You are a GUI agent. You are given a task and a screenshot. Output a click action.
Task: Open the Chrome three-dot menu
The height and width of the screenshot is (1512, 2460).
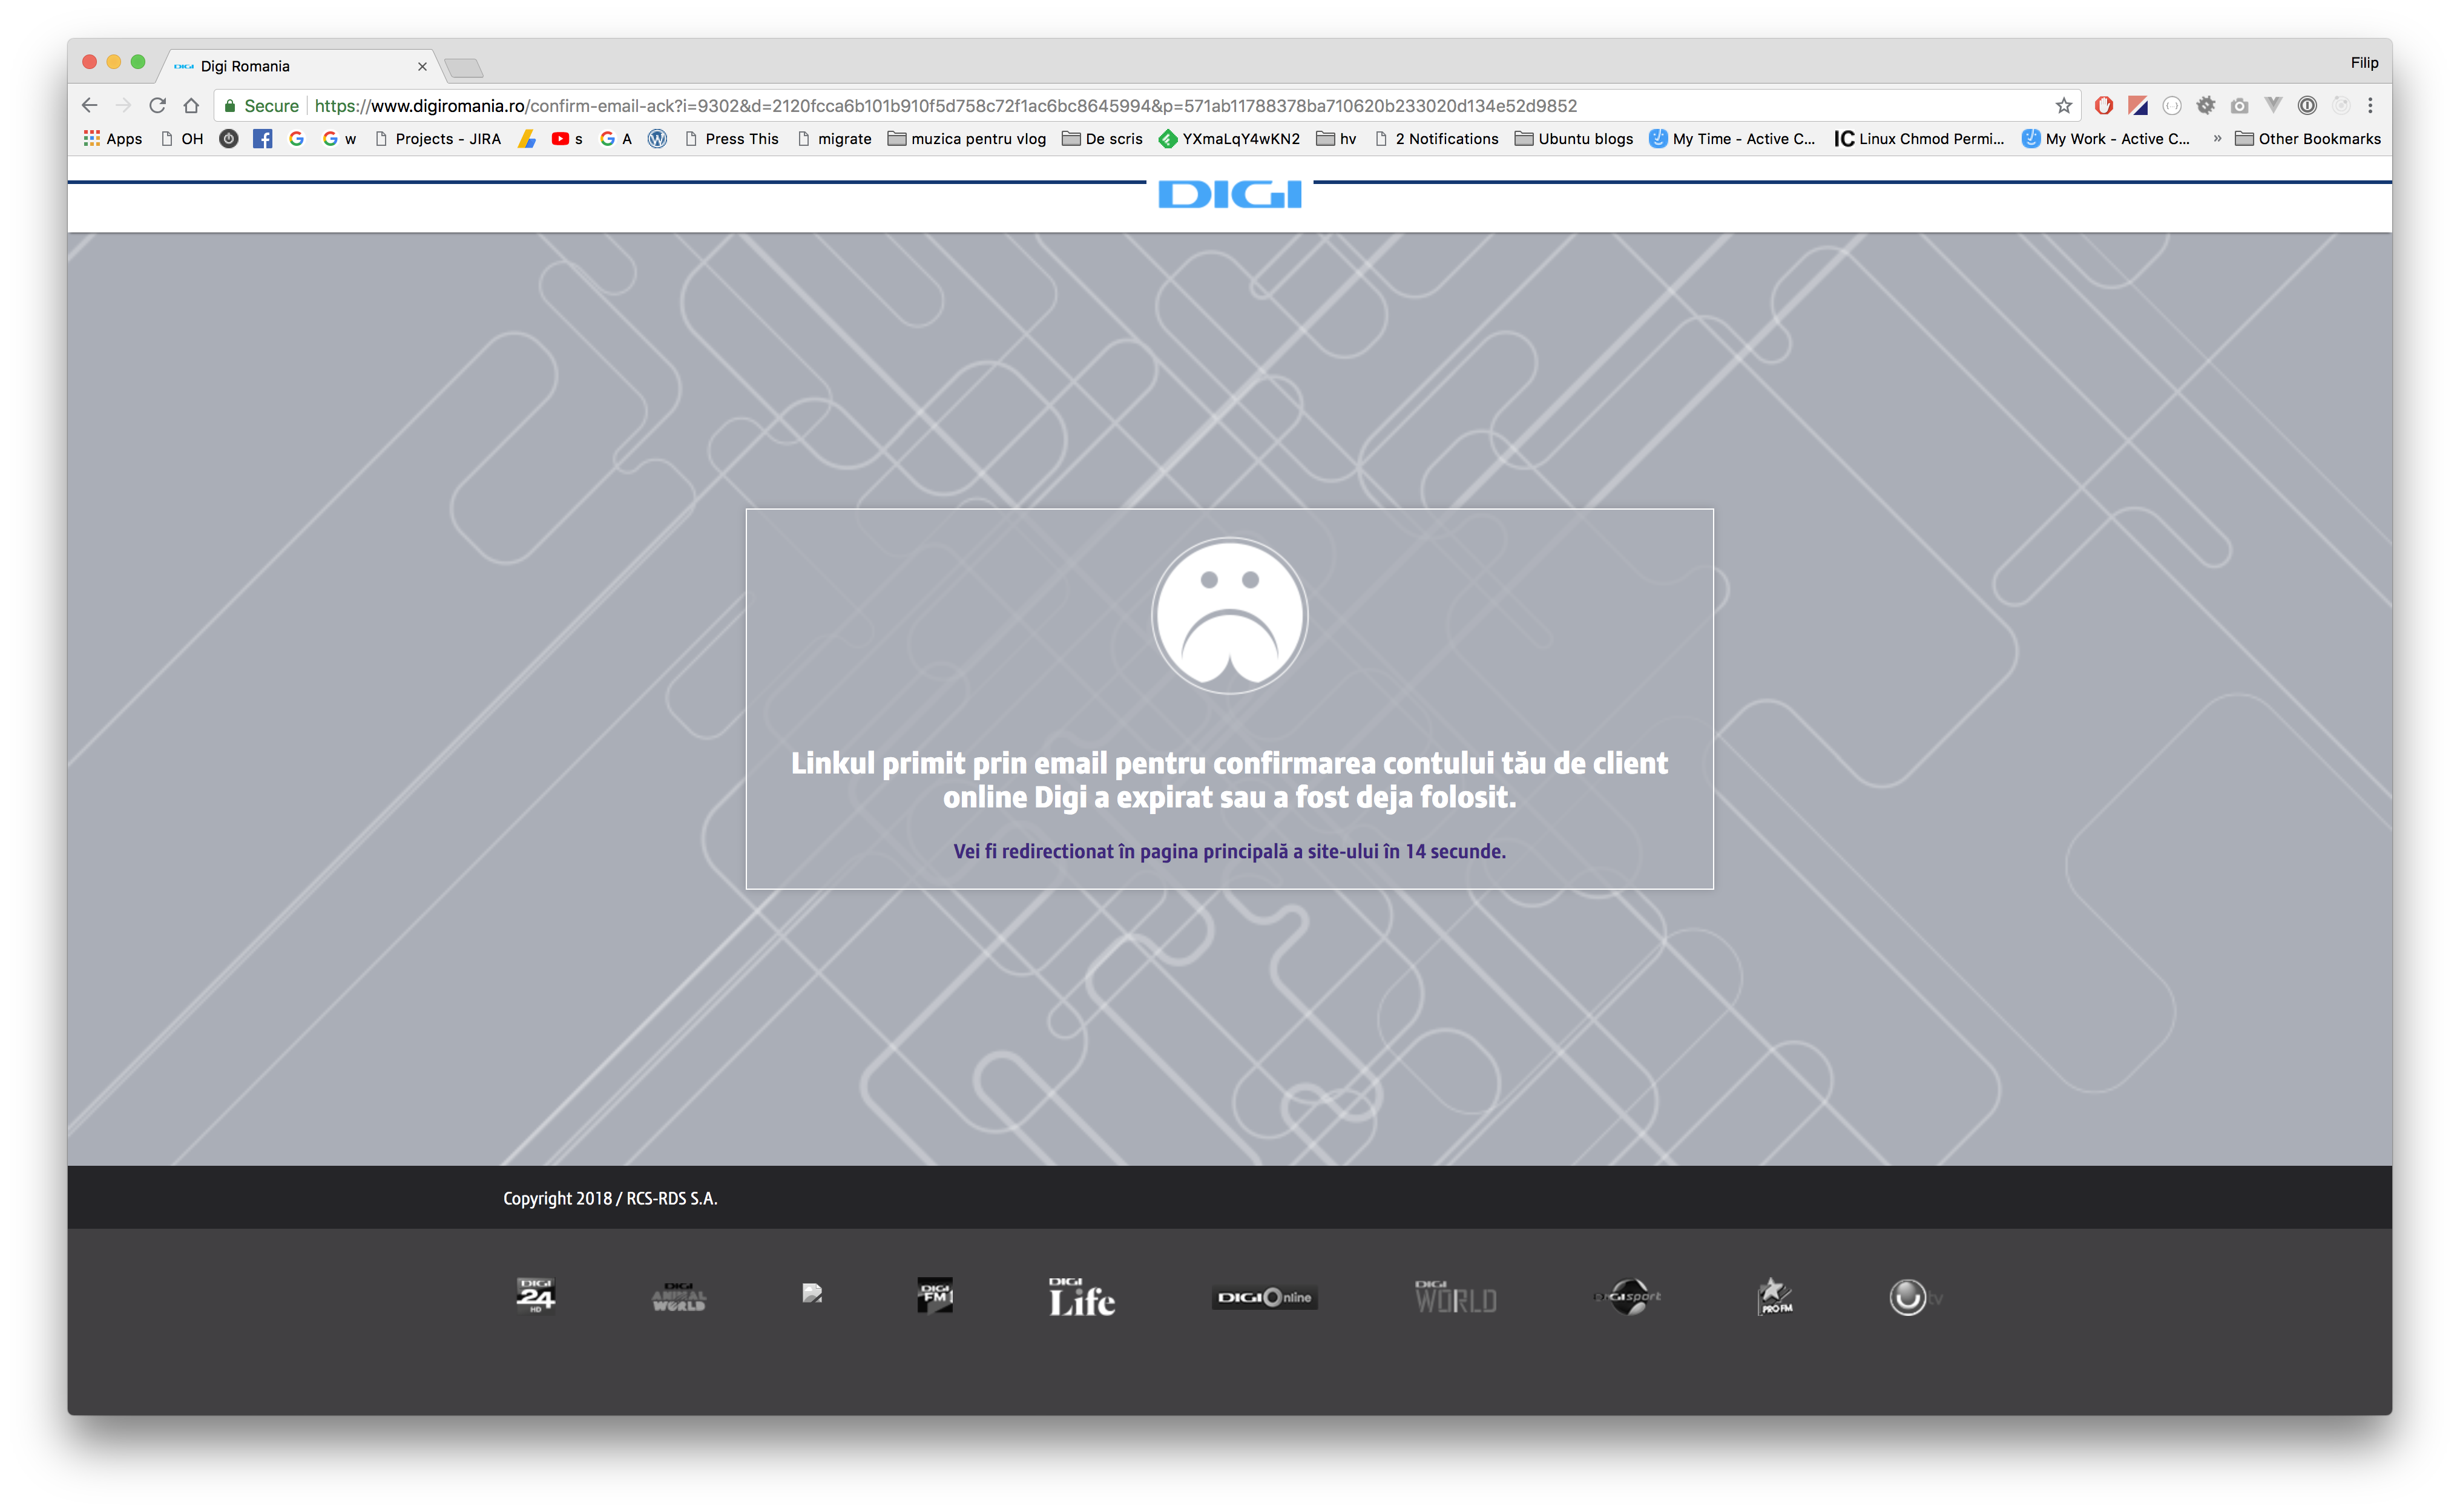tap(2370, 106)
